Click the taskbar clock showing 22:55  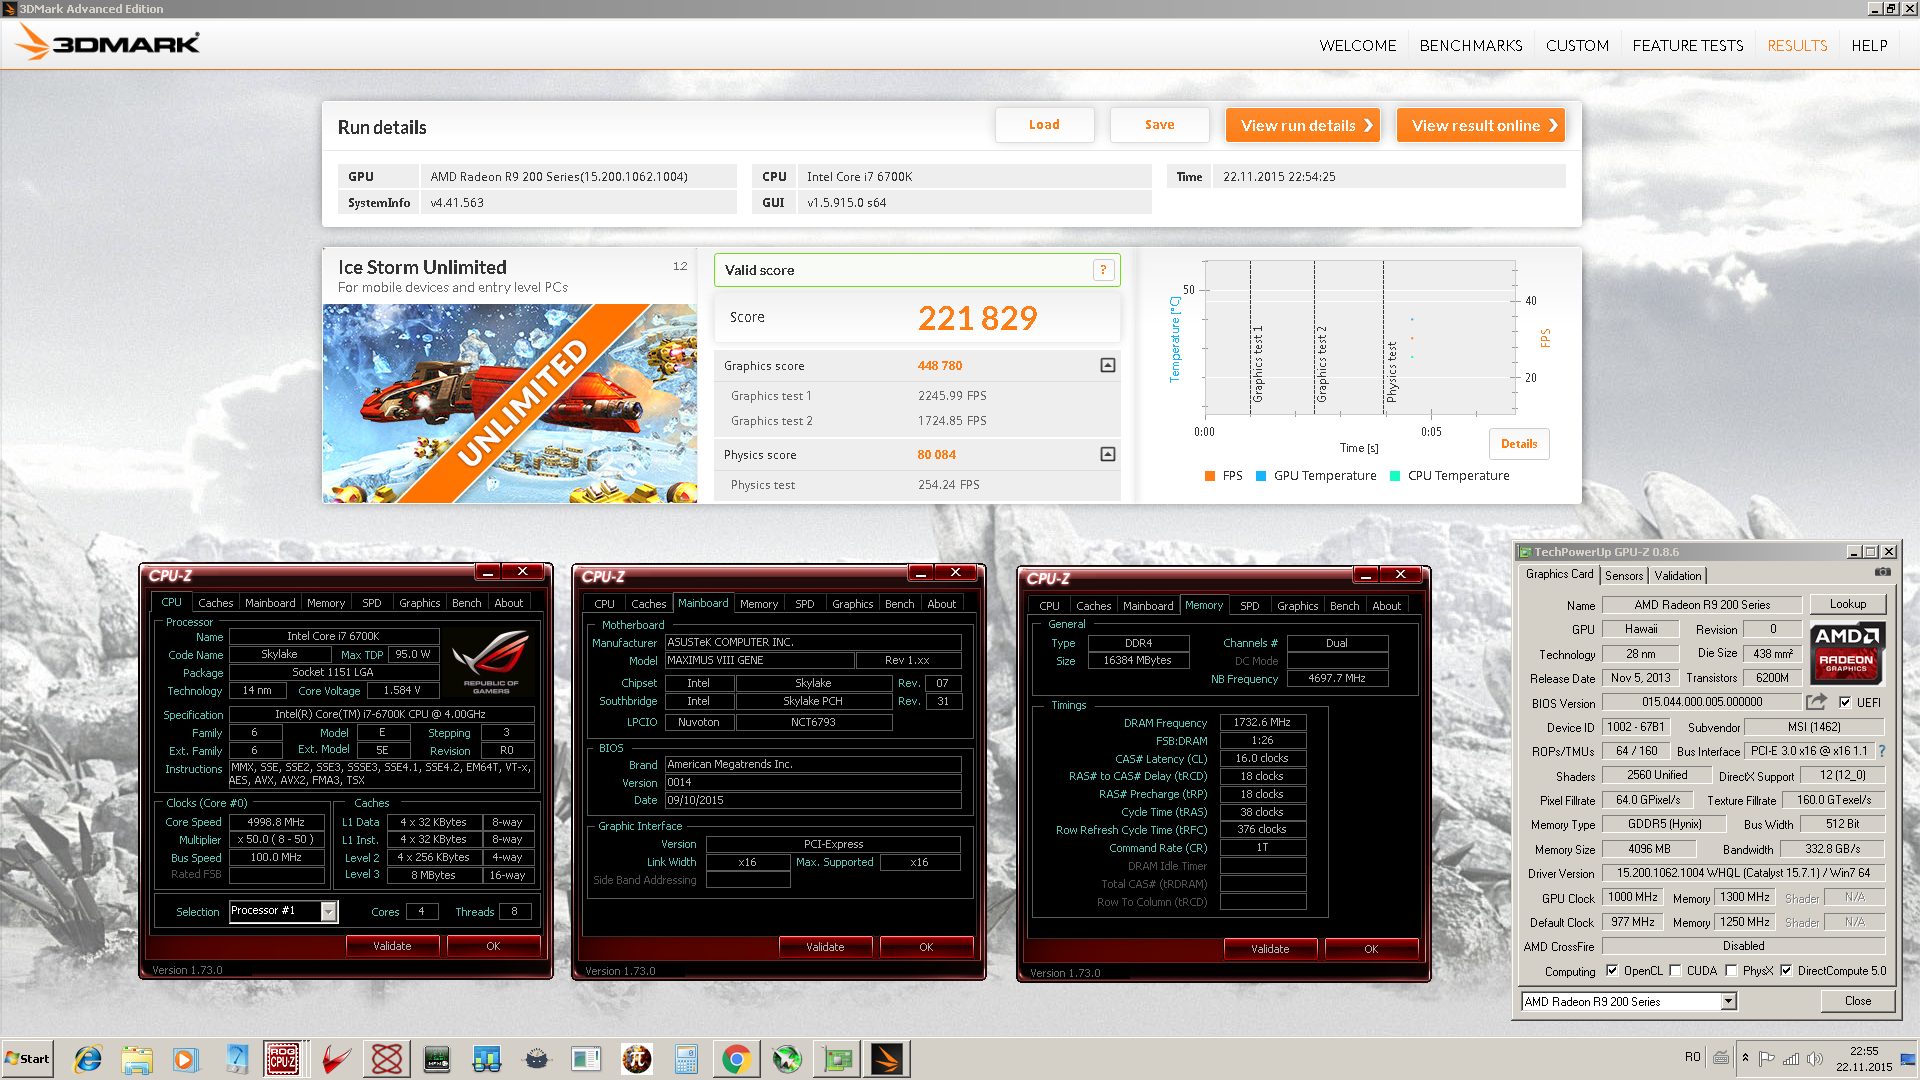point(1864,1059)
